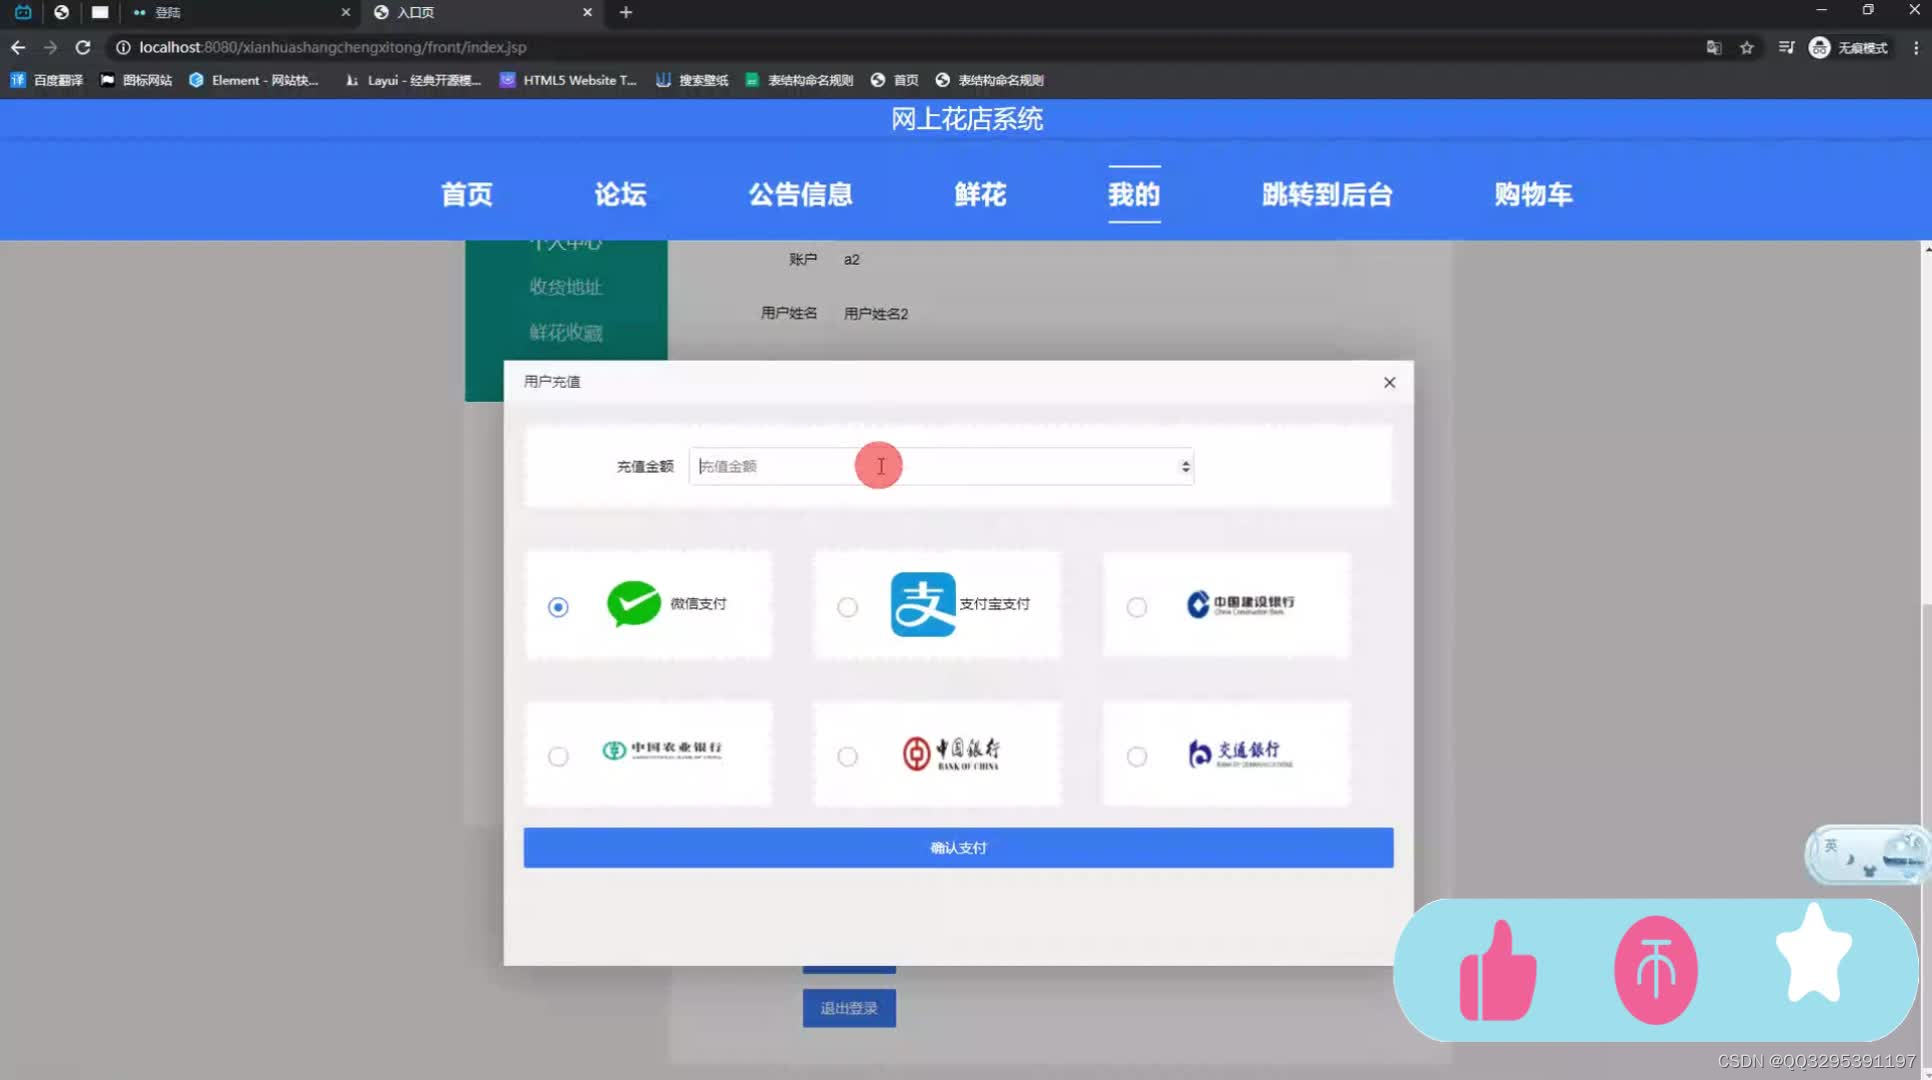The image size is (1932, 1080).
Task: Click the Agricultural Bank of China logo
Action: [x=662, y=750]
